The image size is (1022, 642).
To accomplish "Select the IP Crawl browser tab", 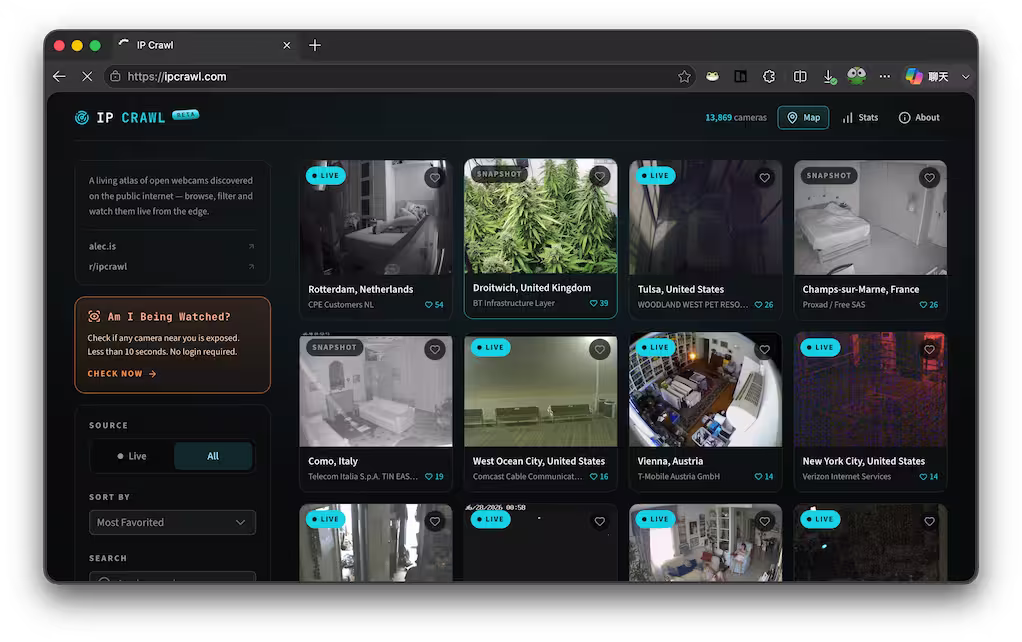I will 204,45.
